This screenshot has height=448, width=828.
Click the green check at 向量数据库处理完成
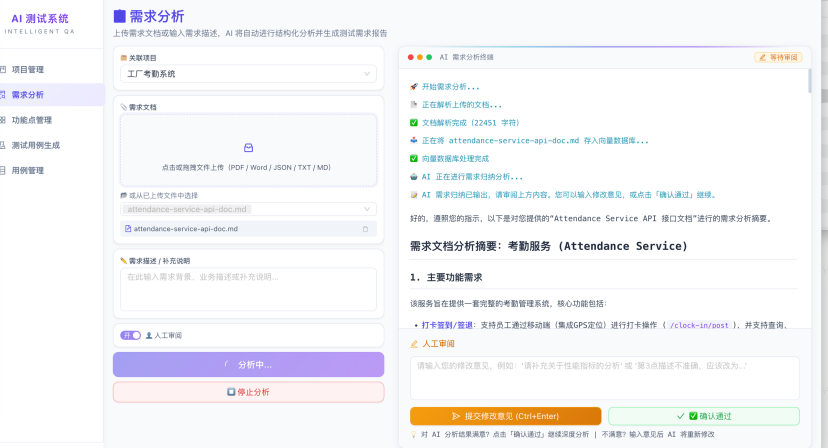click(414, 158)
